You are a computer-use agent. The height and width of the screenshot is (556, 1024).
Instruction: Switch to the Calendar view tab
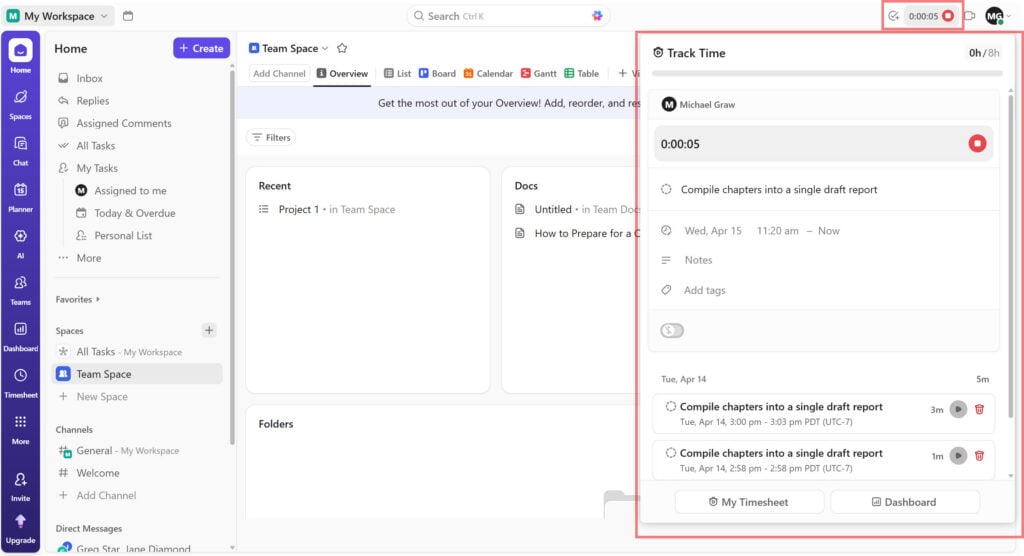coord(488,73)
